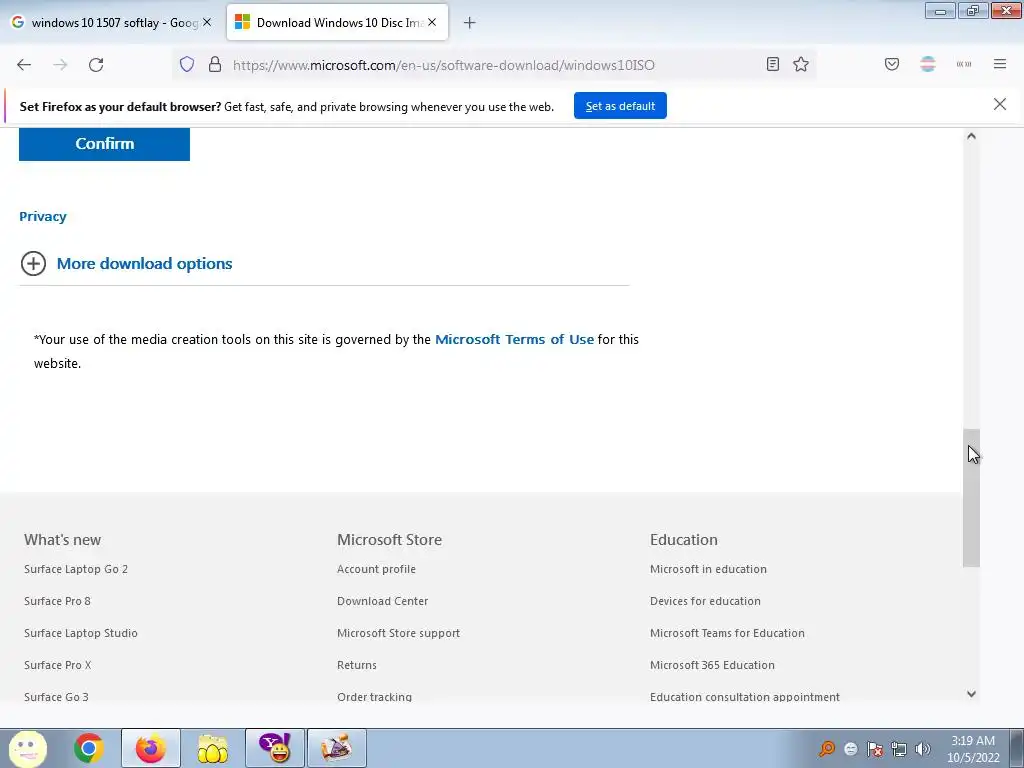Open Surface Laptop Studio link

click(81, 633)
